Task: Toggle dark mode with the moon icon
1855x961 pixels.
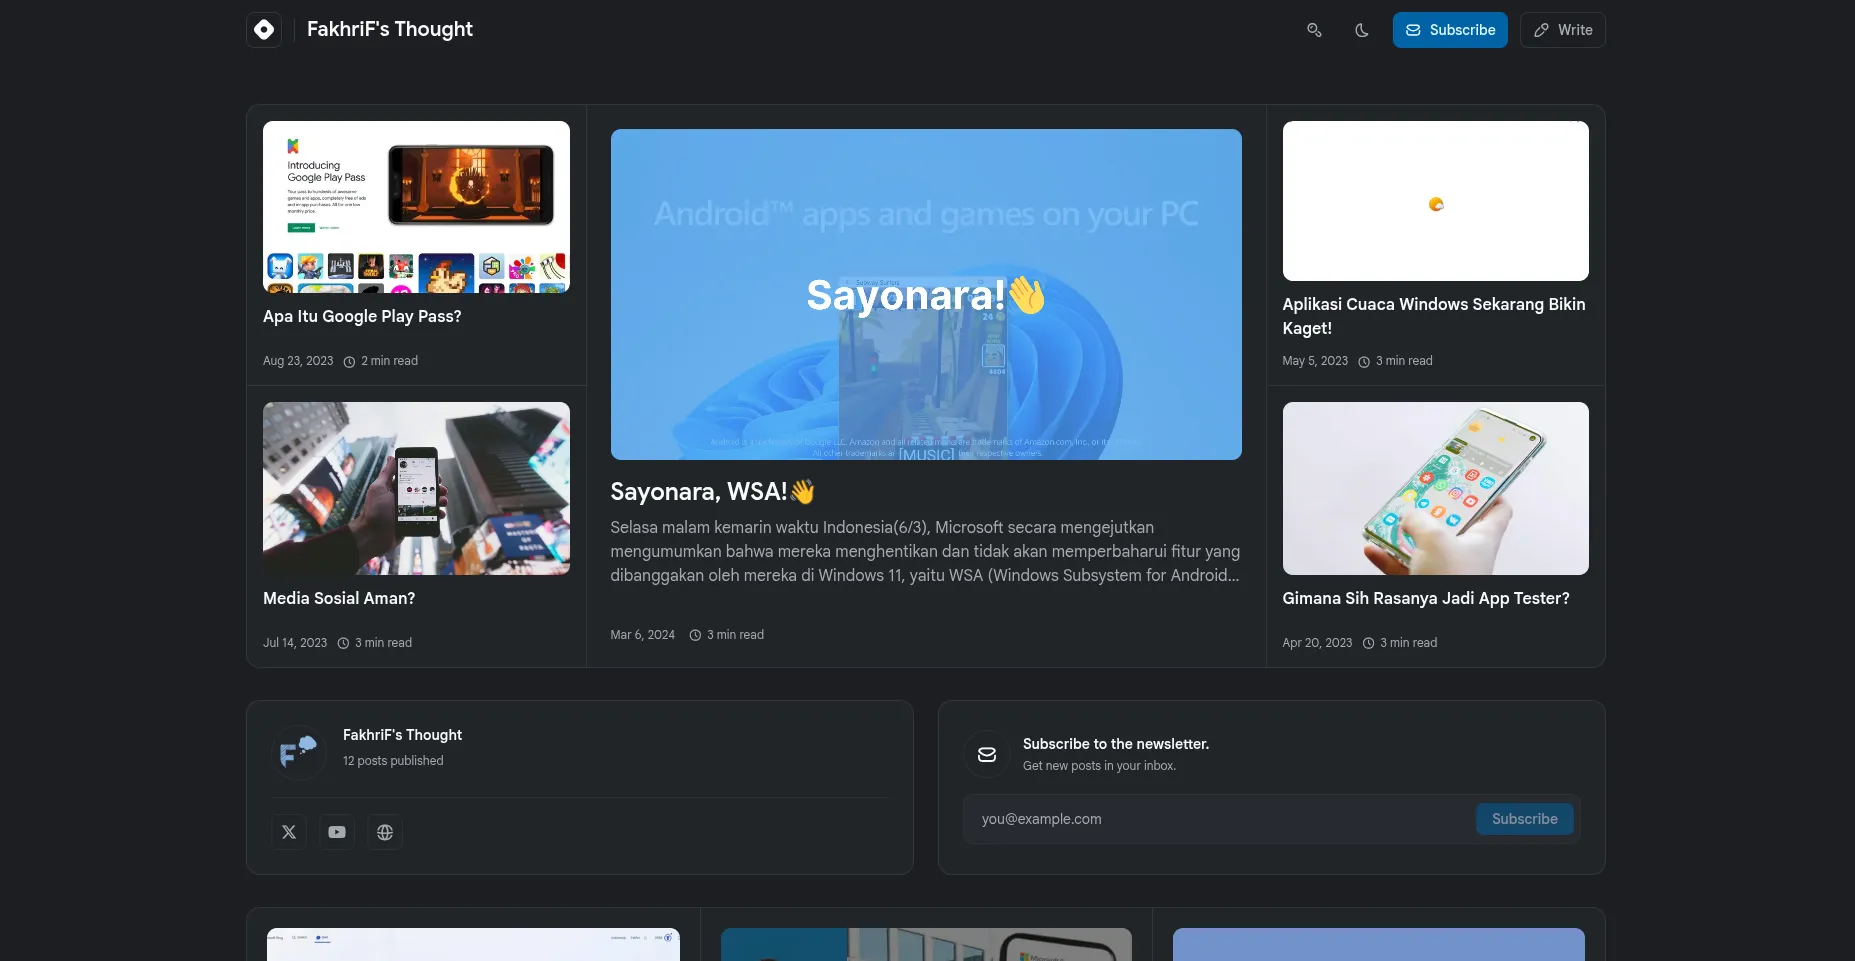Action: [1362, 30]
